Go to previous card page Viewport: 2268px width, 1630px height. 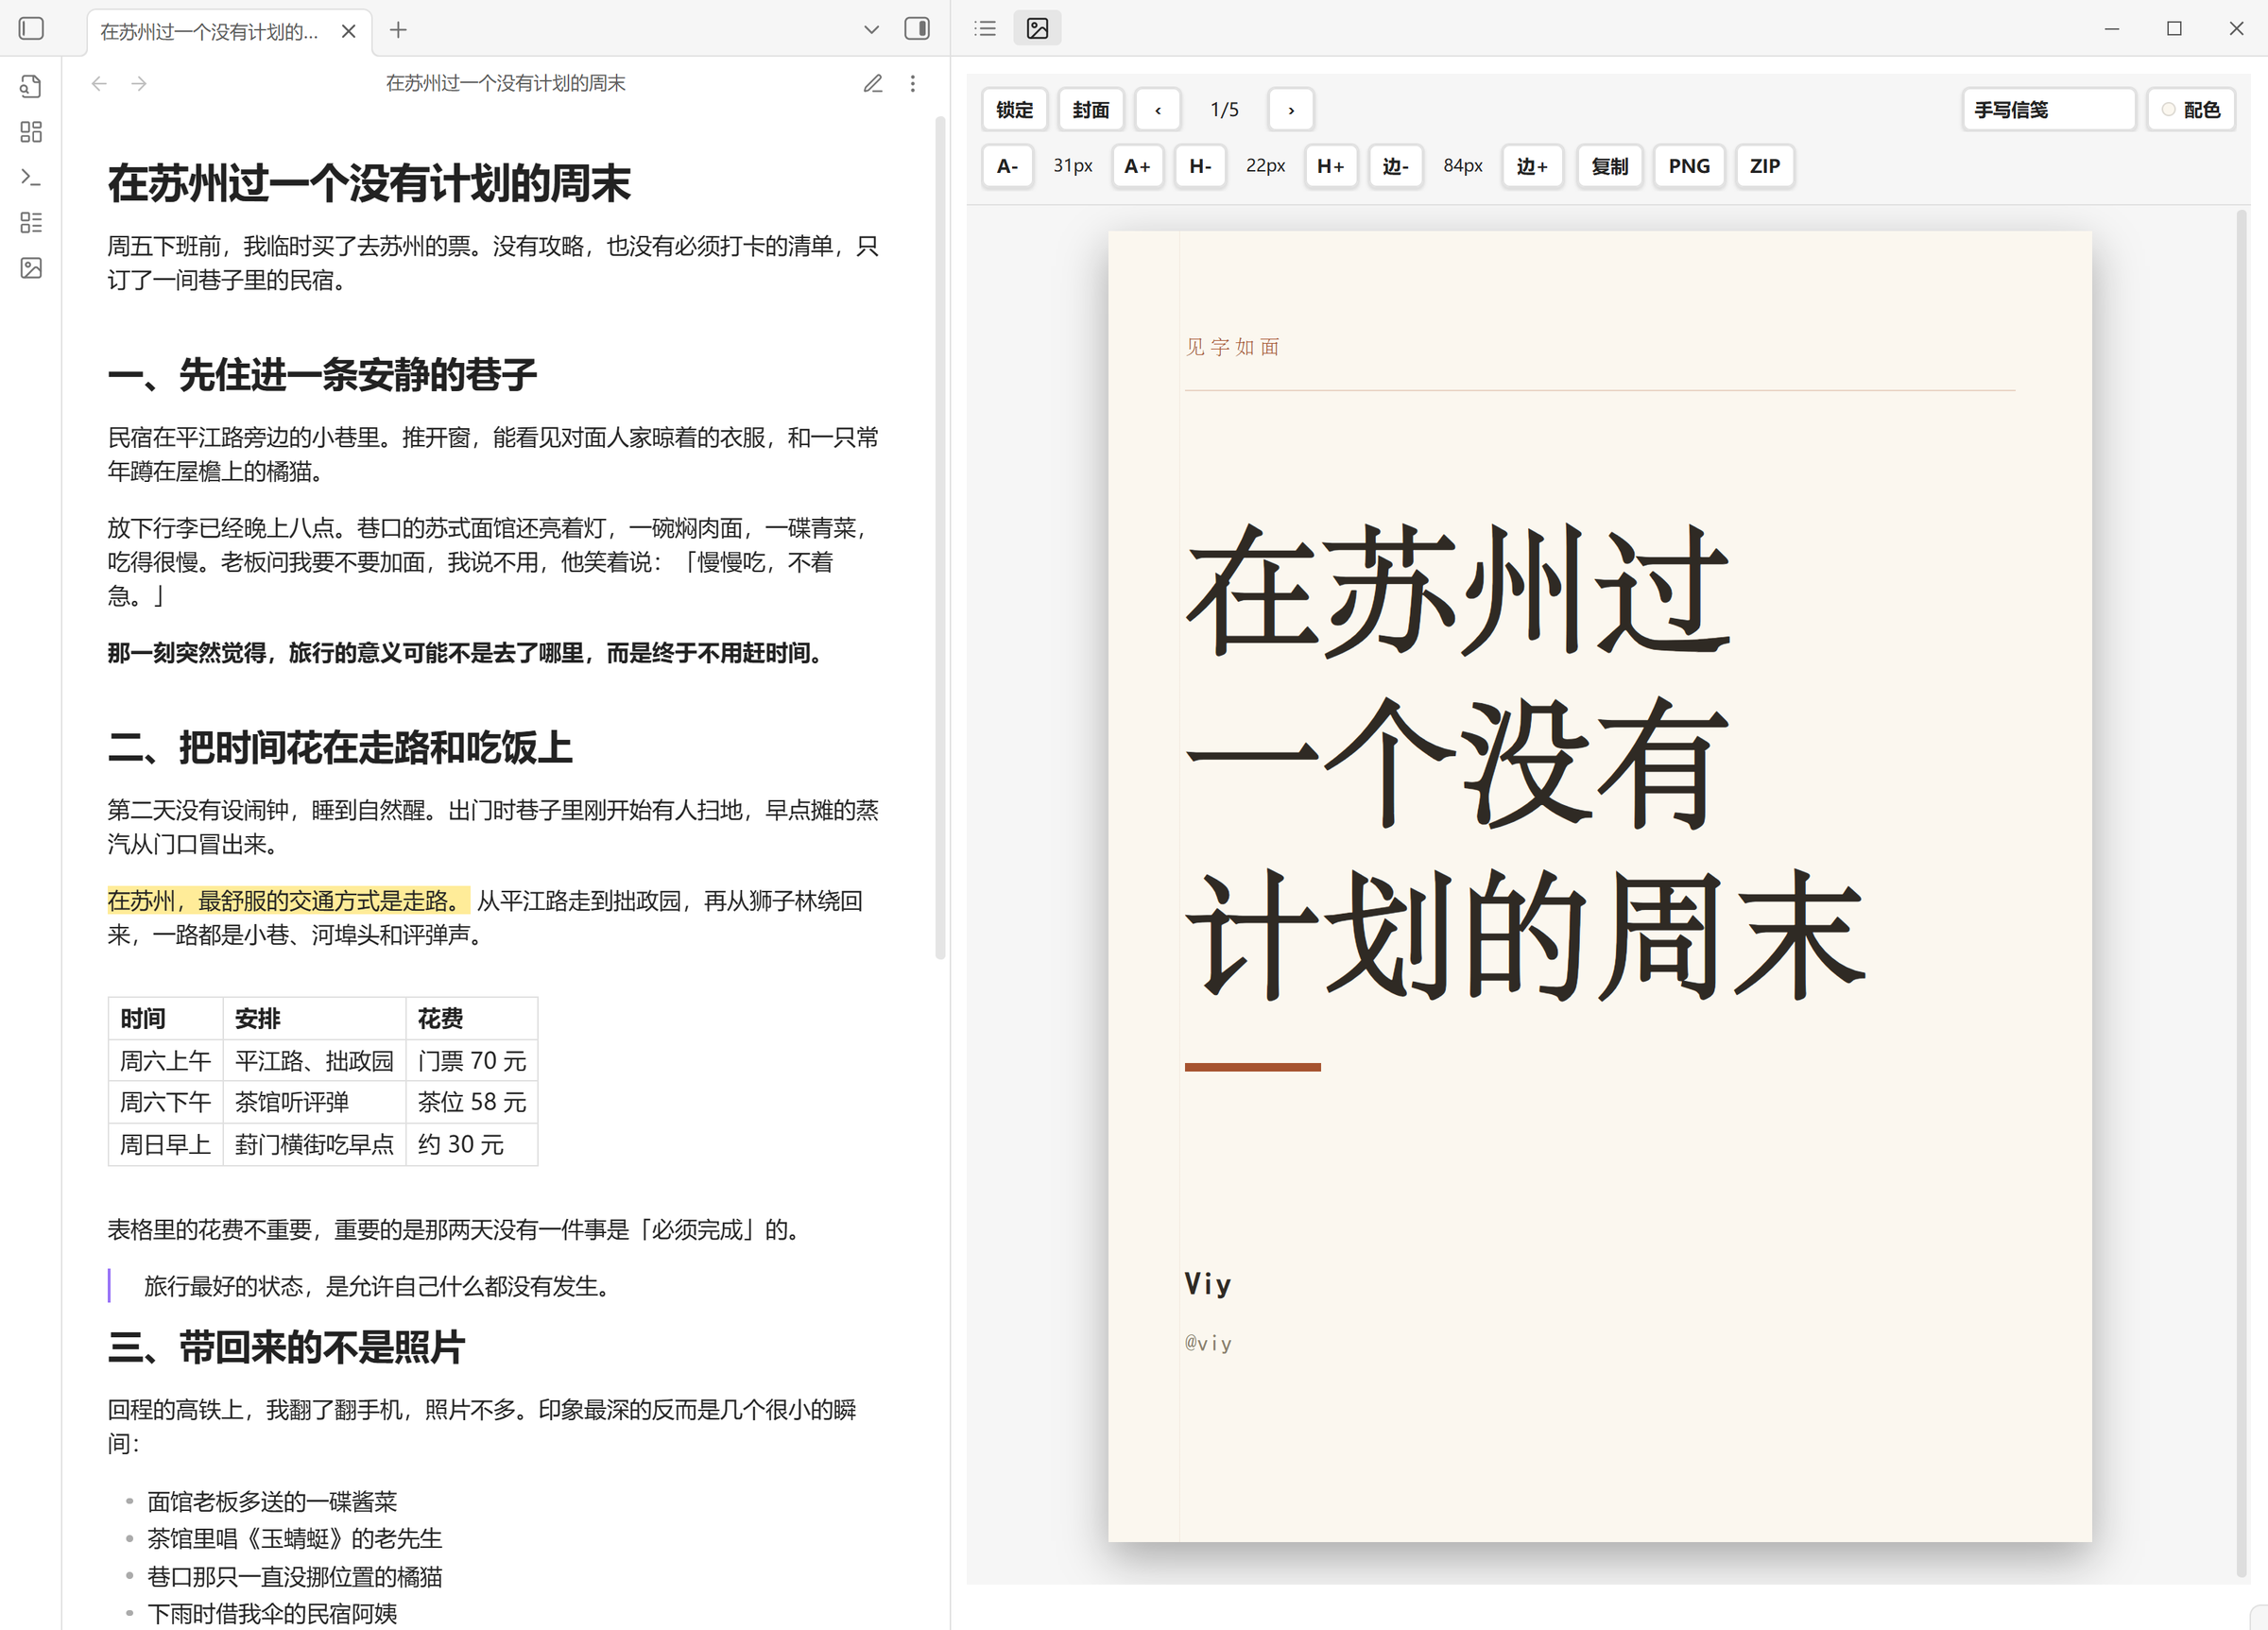(x=1158, y=110)
